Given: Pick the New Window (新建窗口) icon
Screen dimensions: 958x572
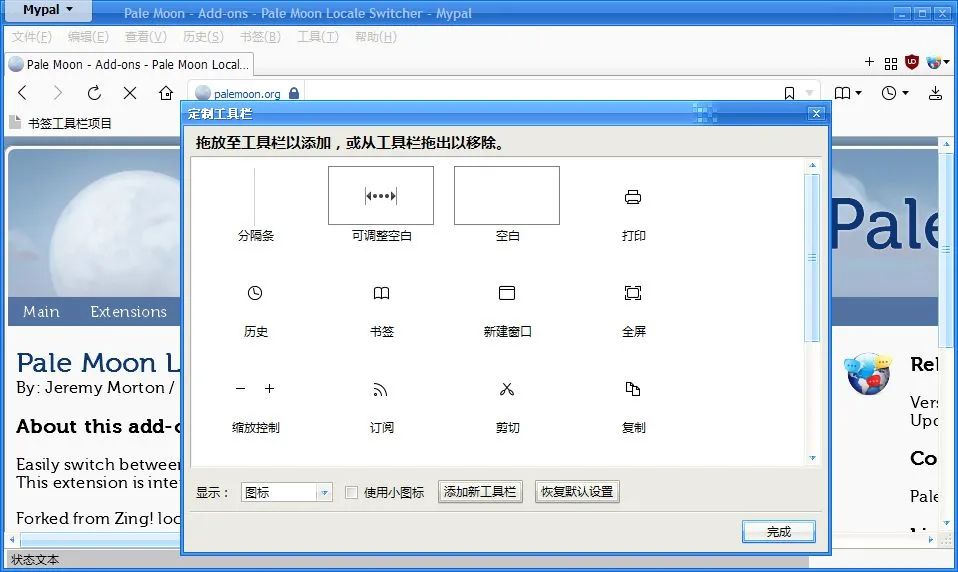Looking at the screenshot, I should [x=507, y=293].
